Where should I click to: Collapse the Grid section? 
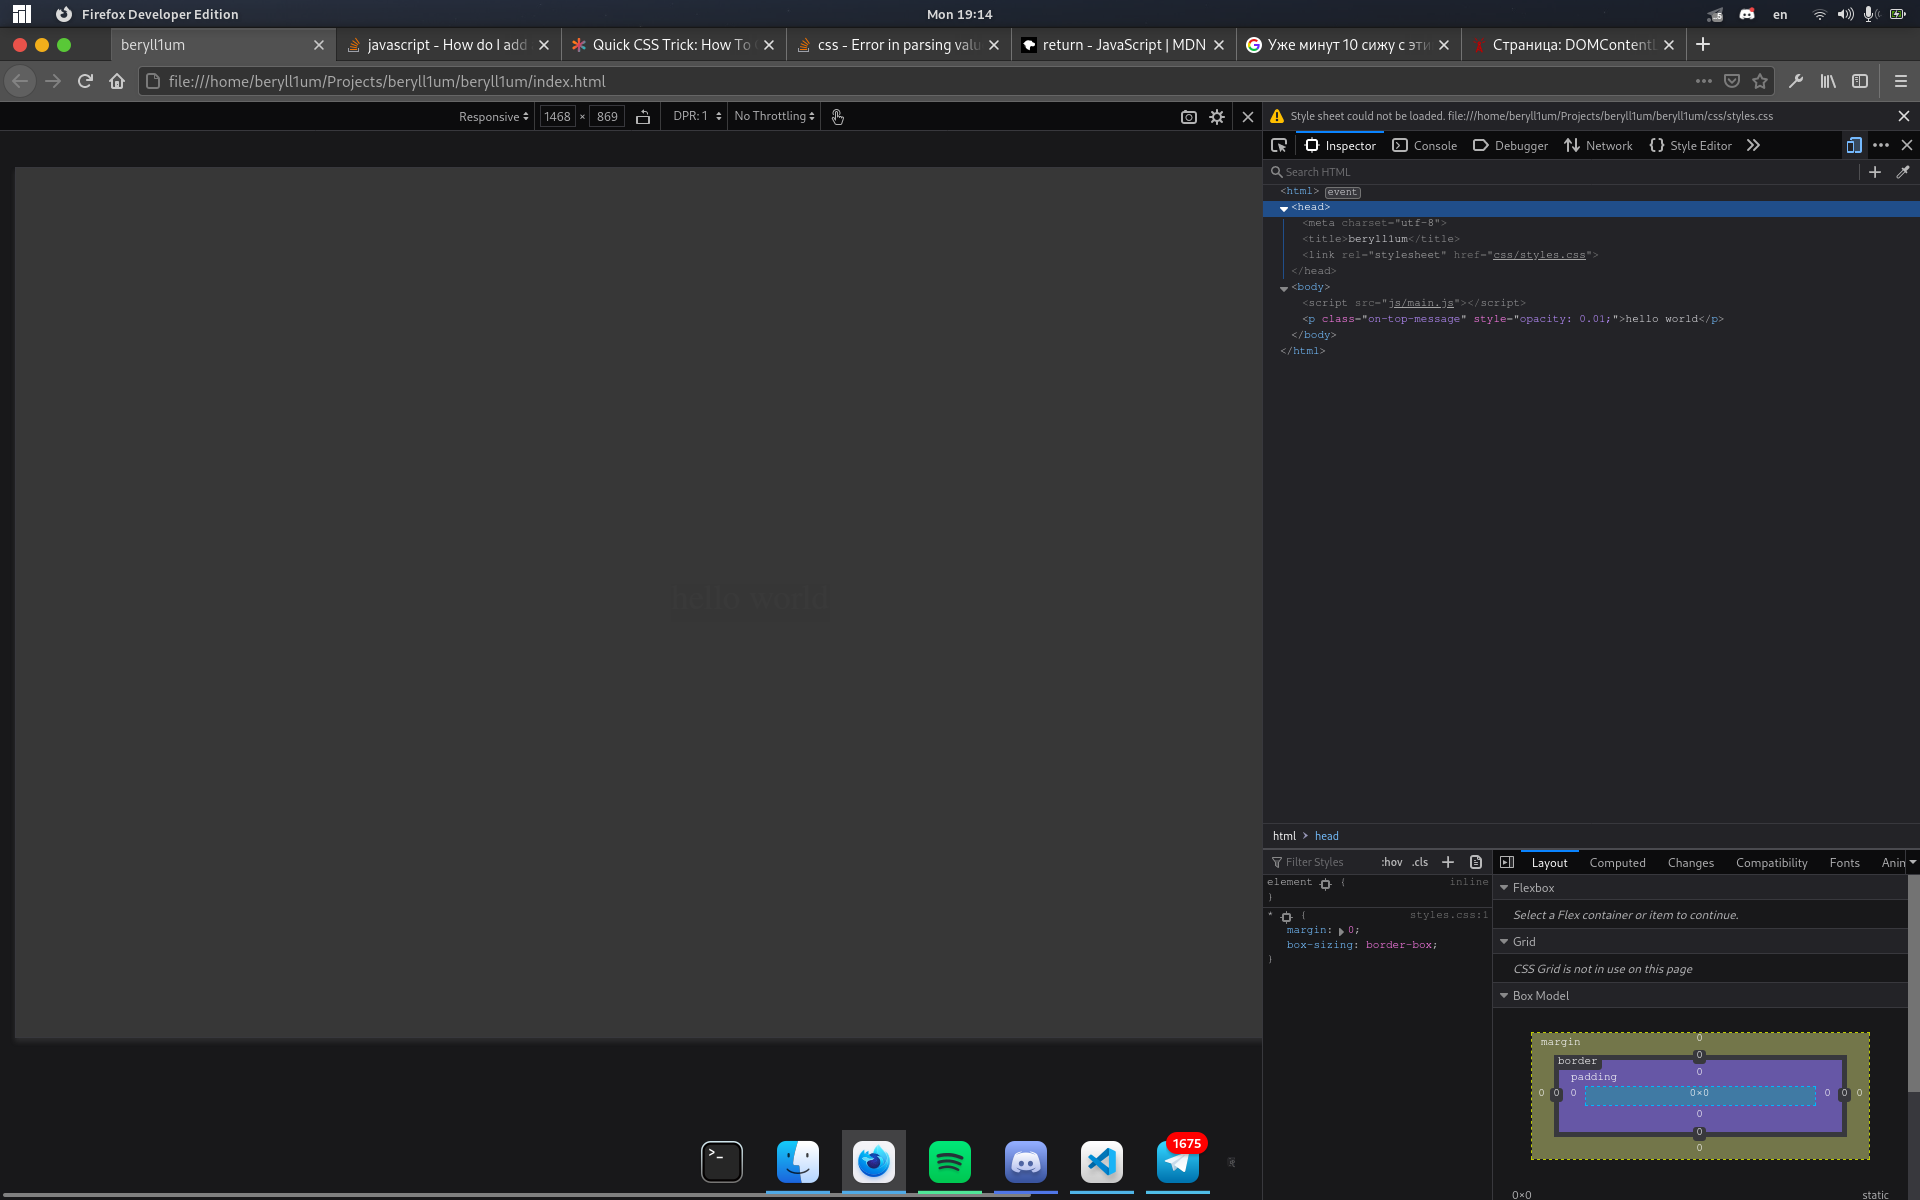[1504, 942]
